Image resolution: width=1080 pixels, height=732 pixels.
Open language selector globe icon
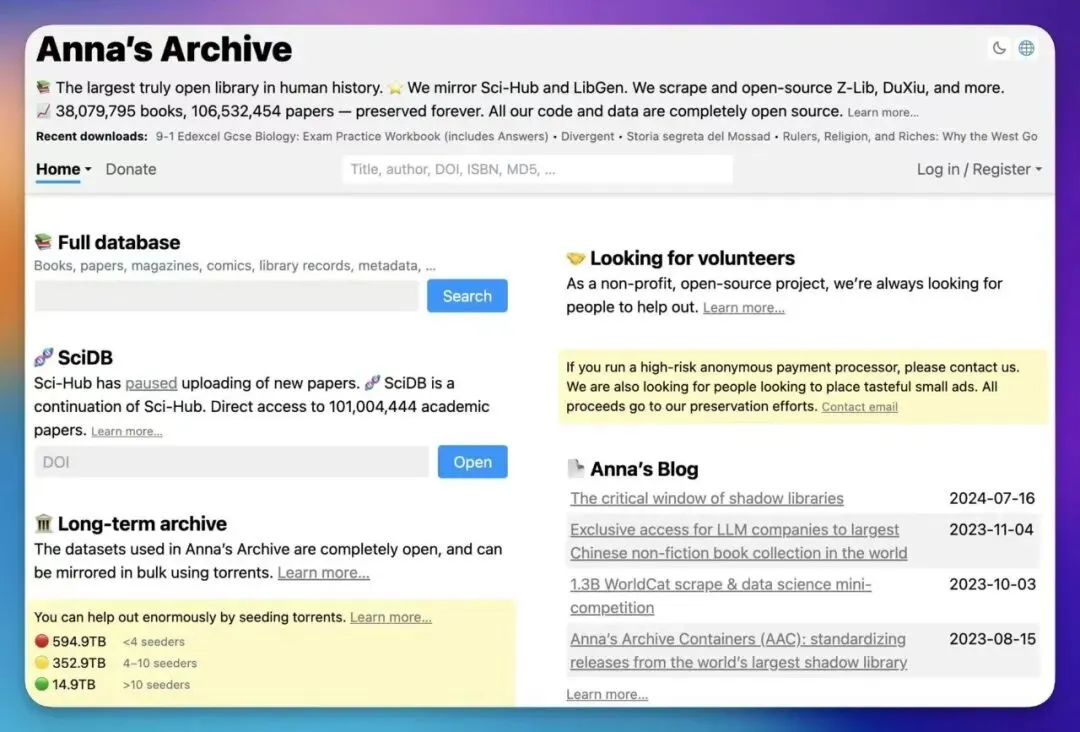1026,48
